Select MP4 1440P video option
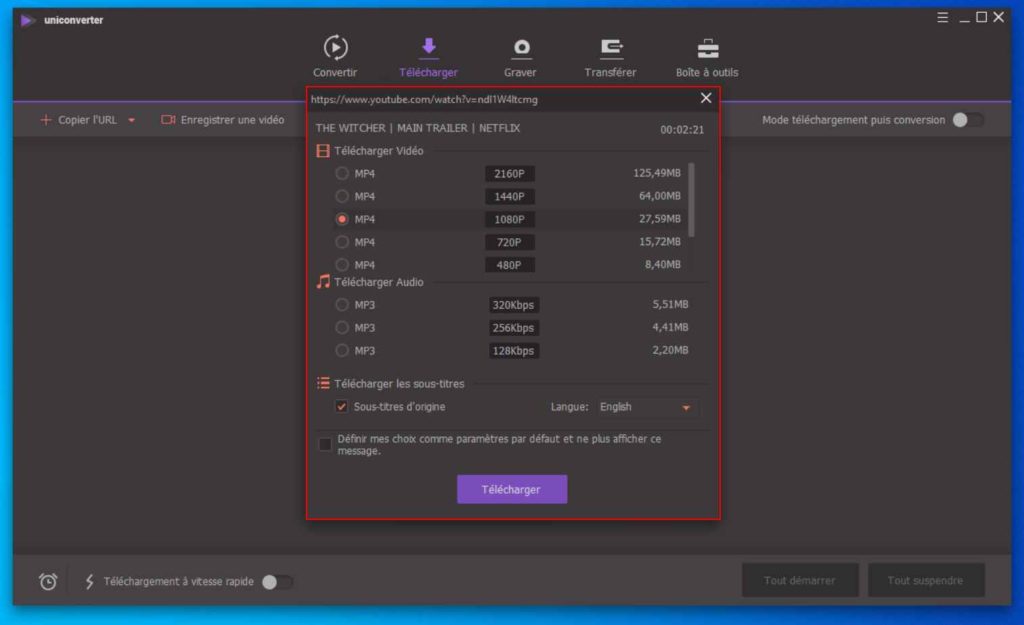1024x625 pixels. [x=342, y=197]
